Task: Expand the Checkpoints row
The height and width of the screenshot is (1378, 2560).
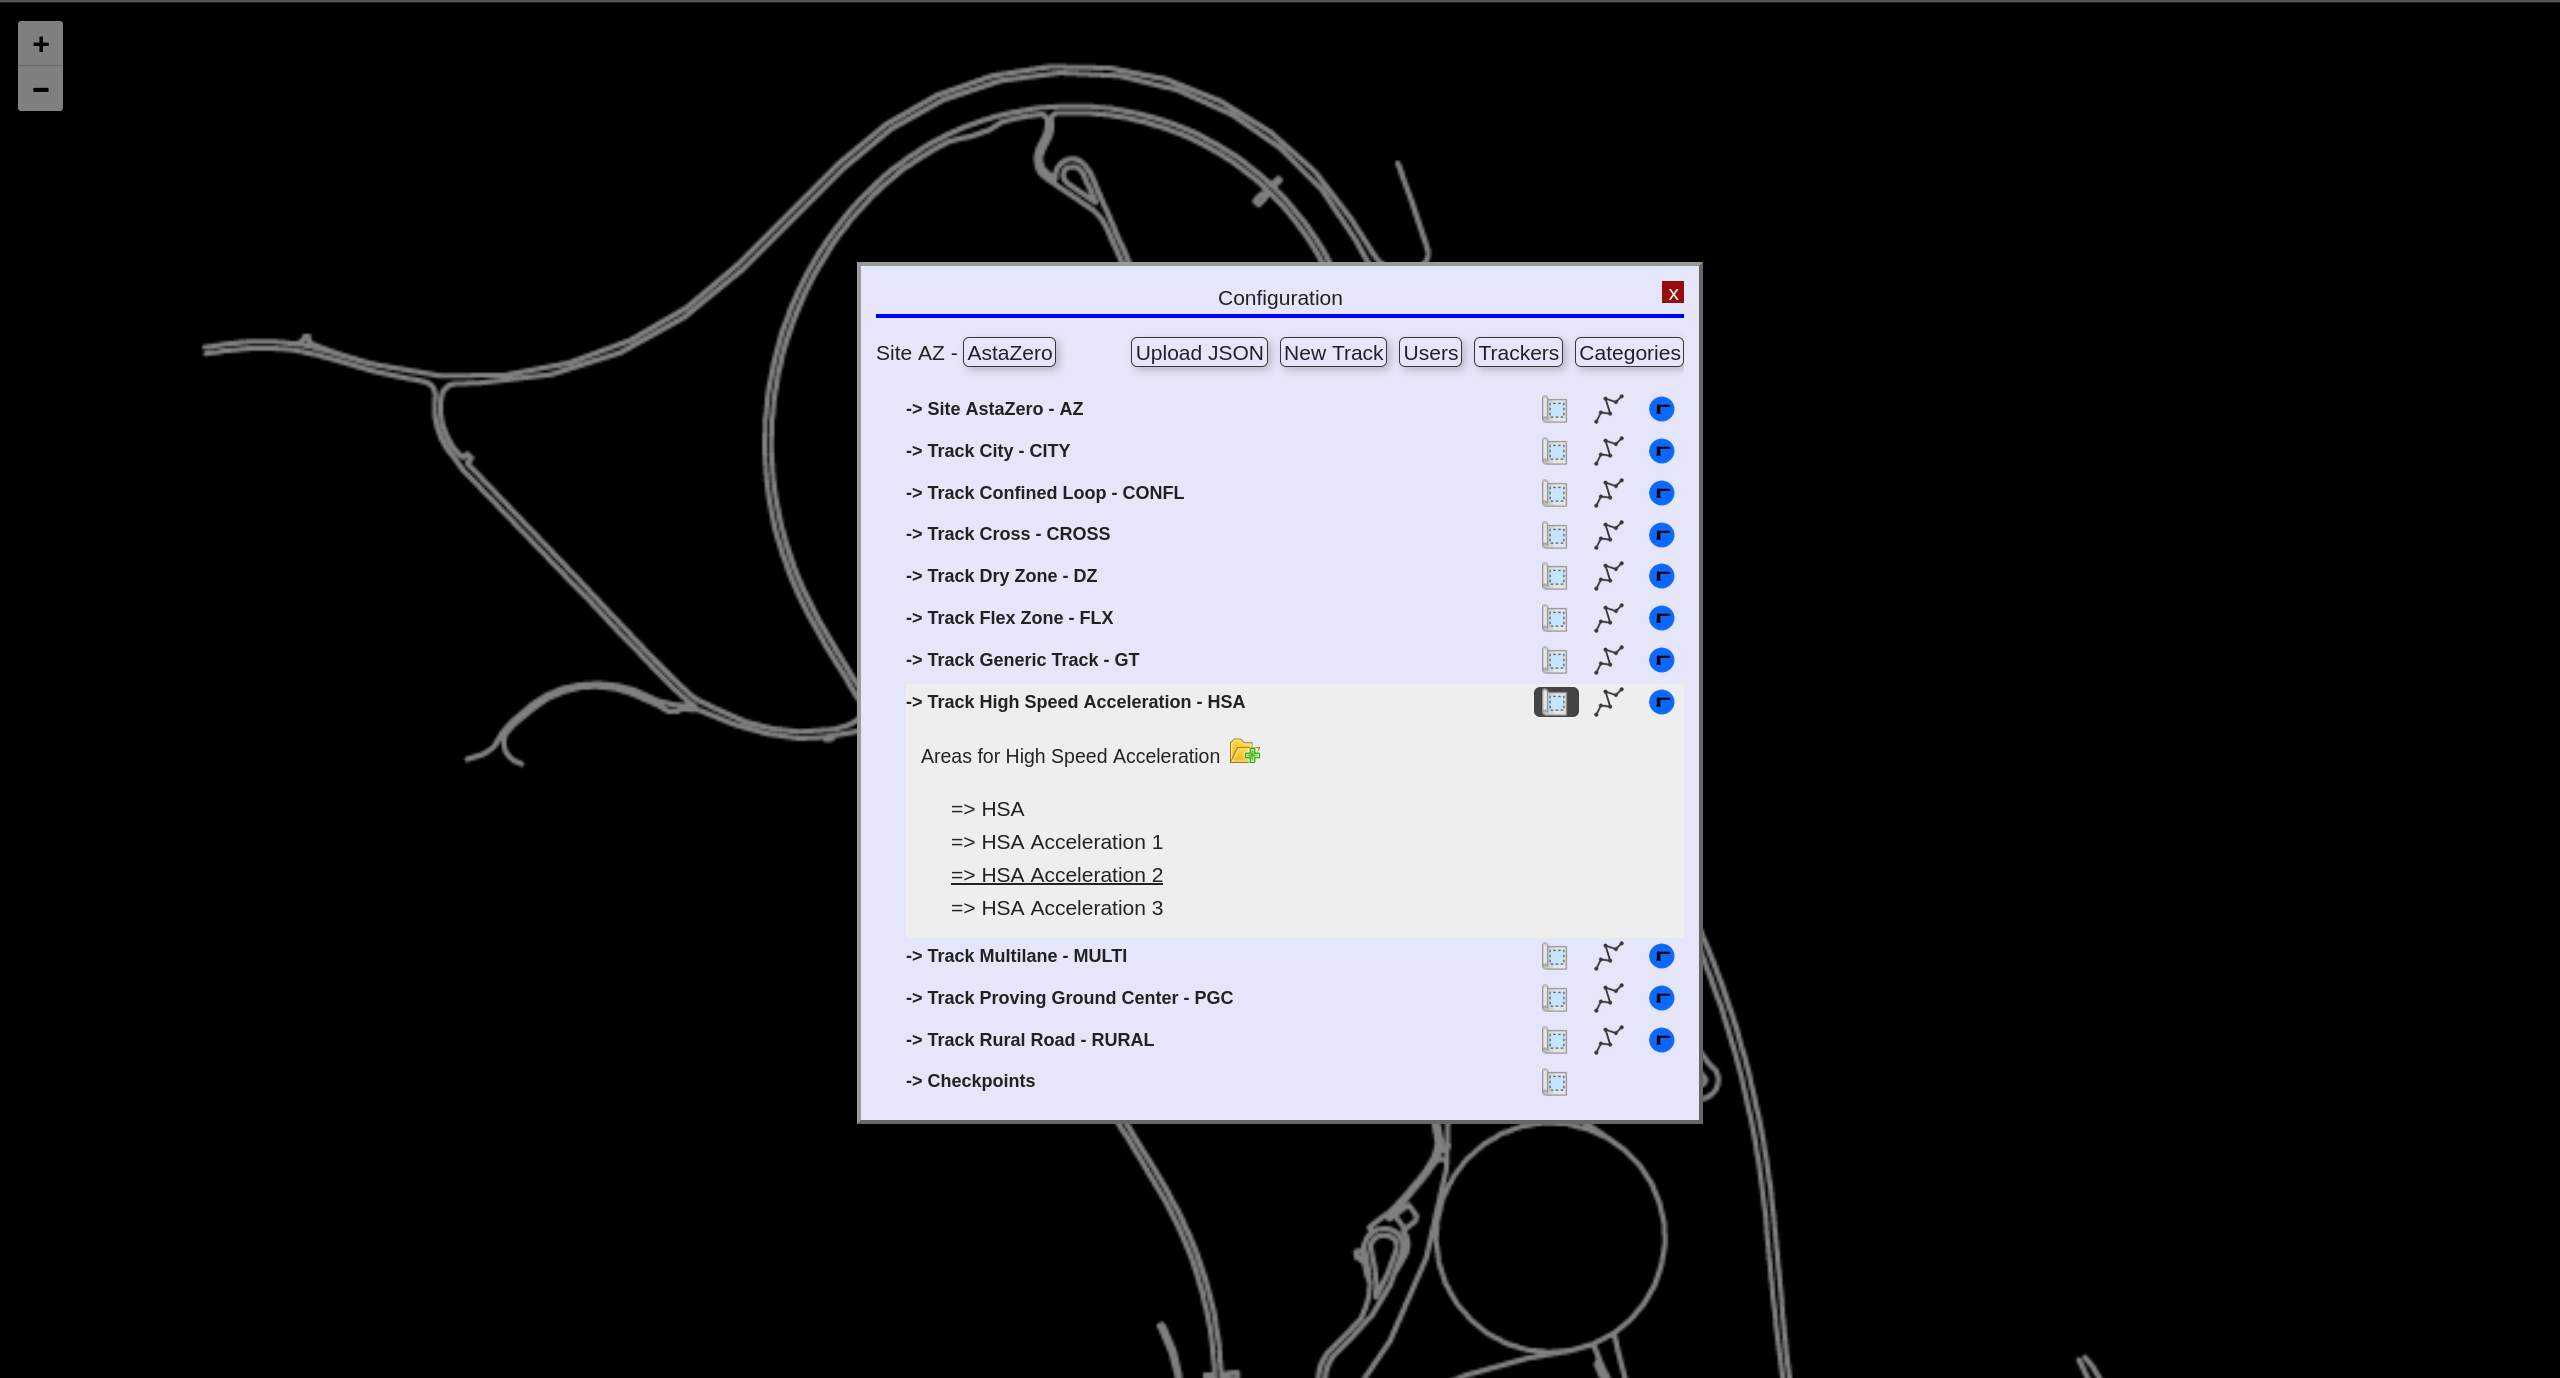Action: (x=970, y=1081)
